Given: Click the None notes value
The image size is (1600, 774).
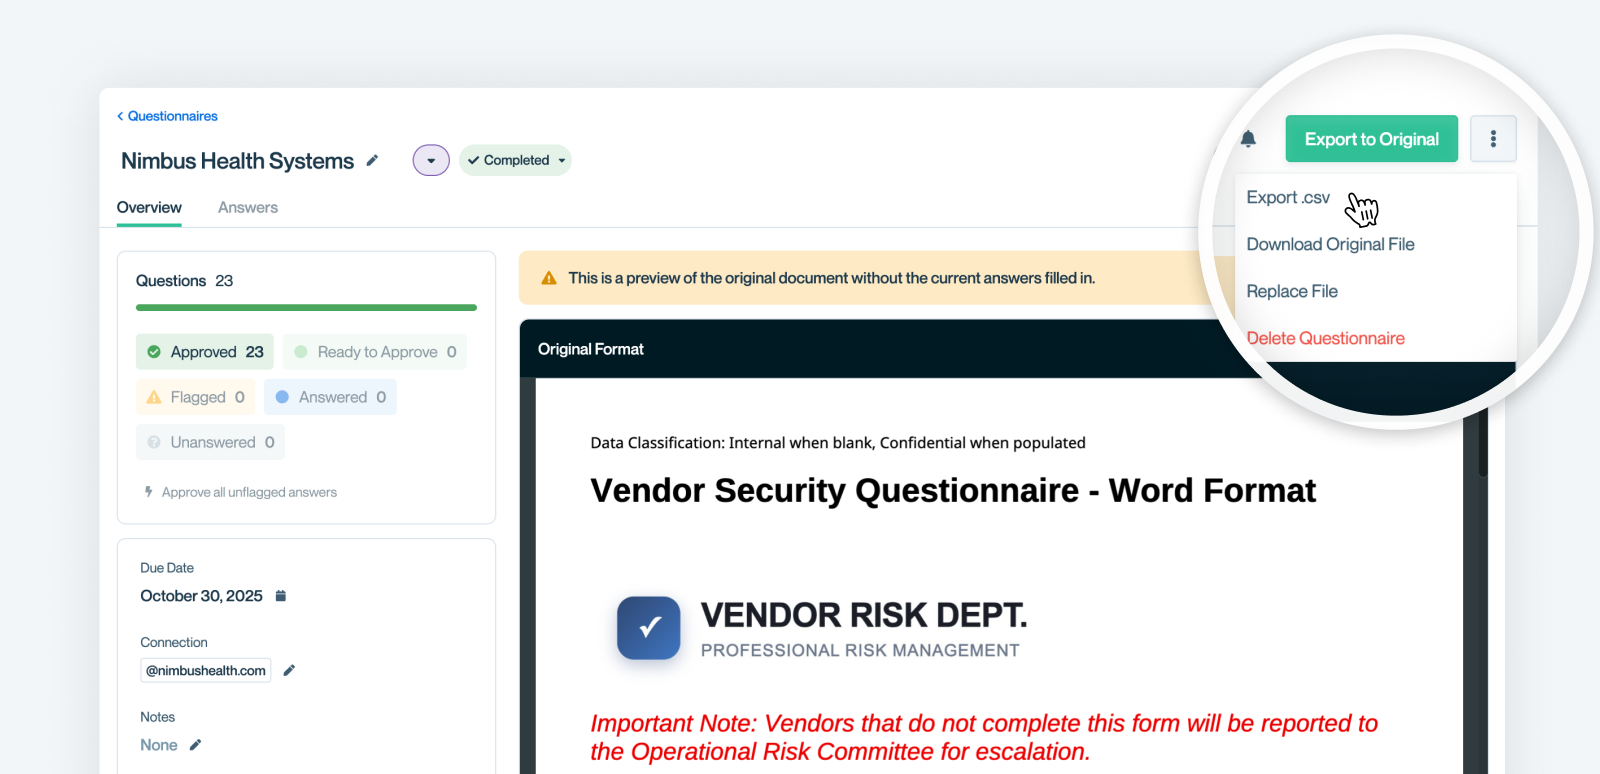Looking at the screenshot, I should [x=159, y=745].
